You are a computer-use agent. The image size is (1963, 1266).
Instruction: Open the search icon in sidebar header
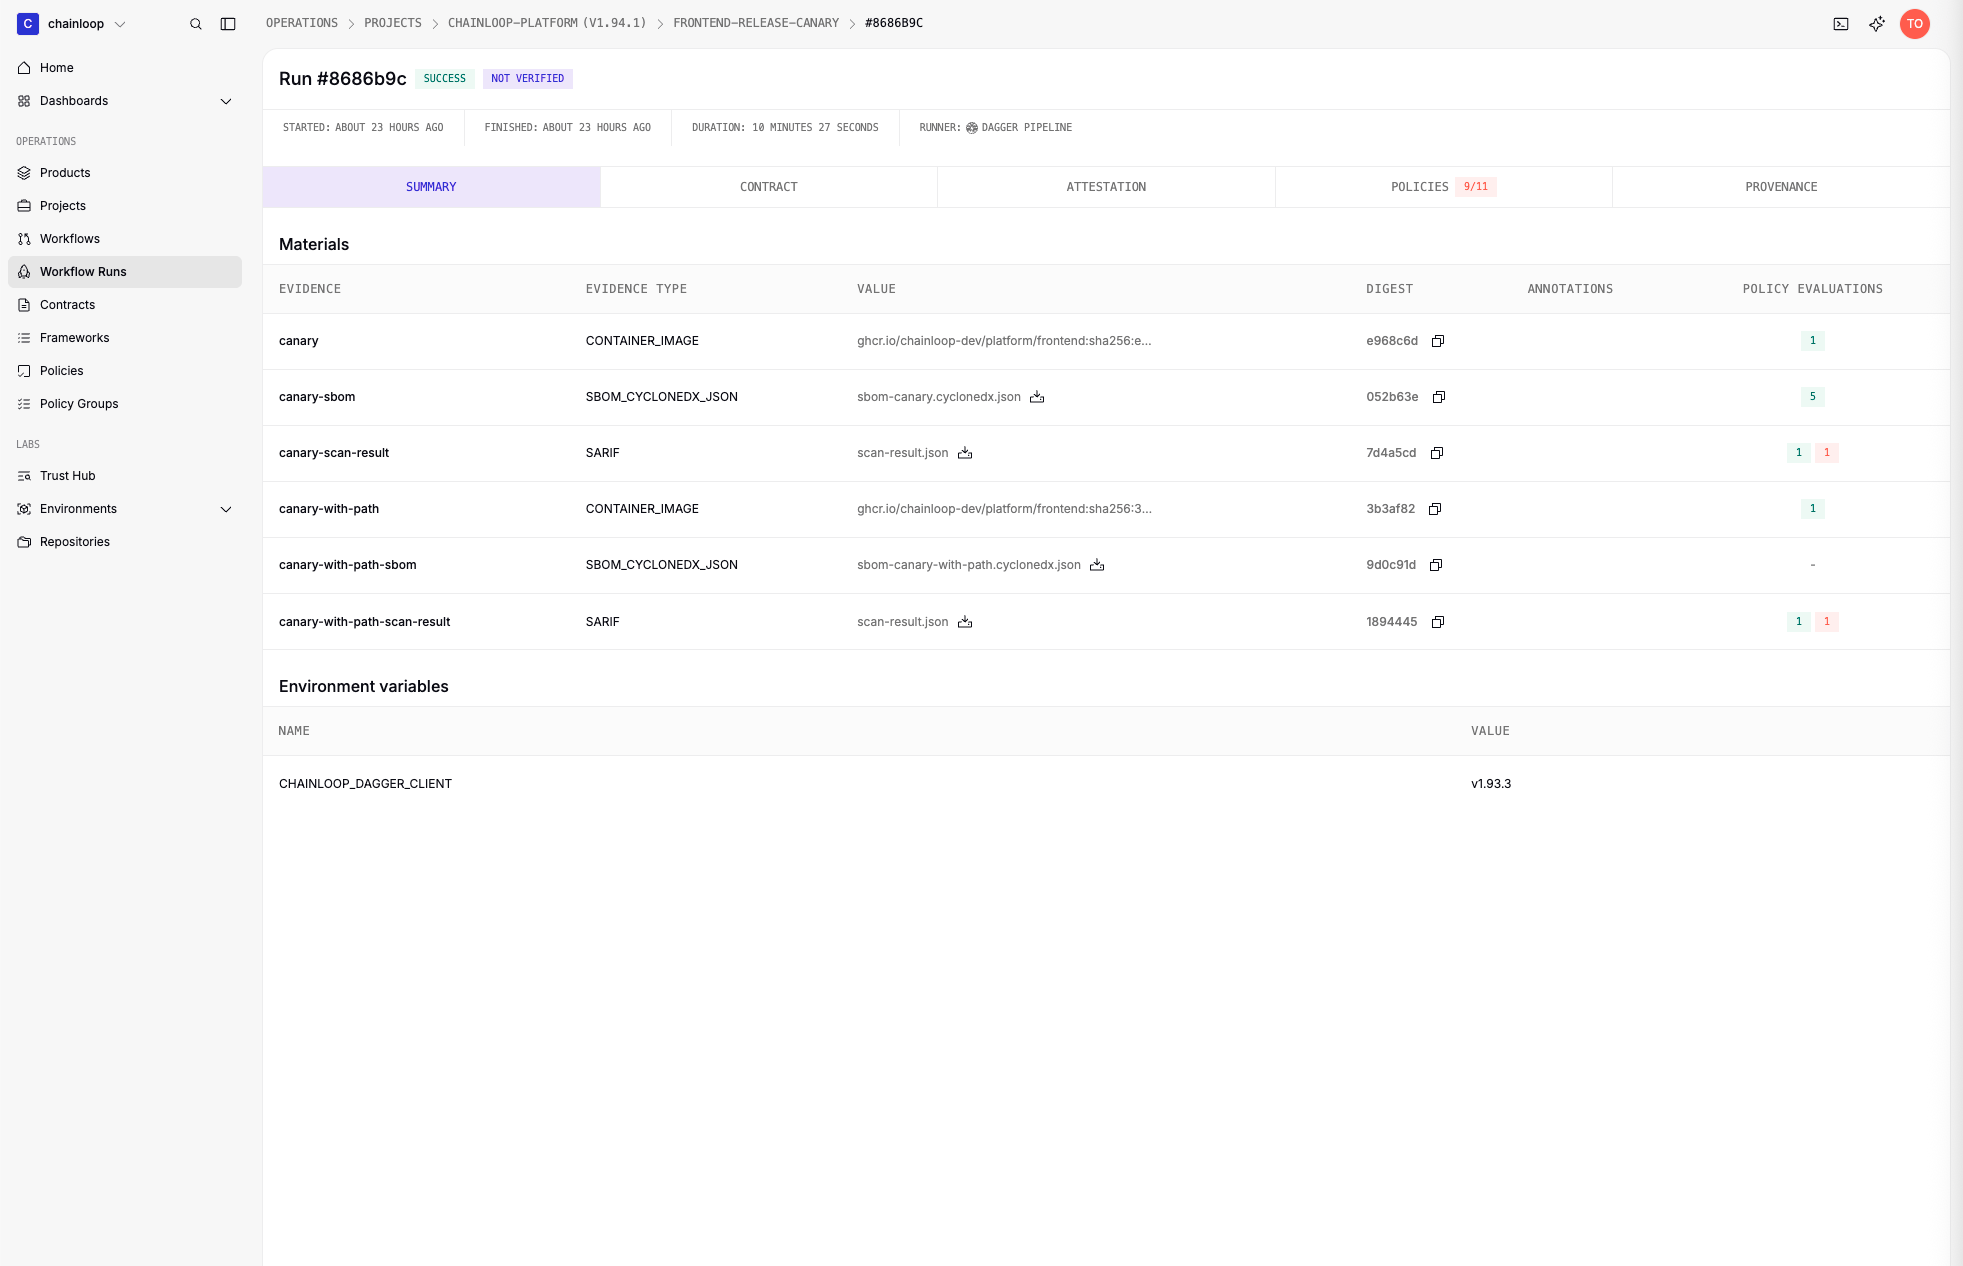pyautogui.click(x=196, y=24)
